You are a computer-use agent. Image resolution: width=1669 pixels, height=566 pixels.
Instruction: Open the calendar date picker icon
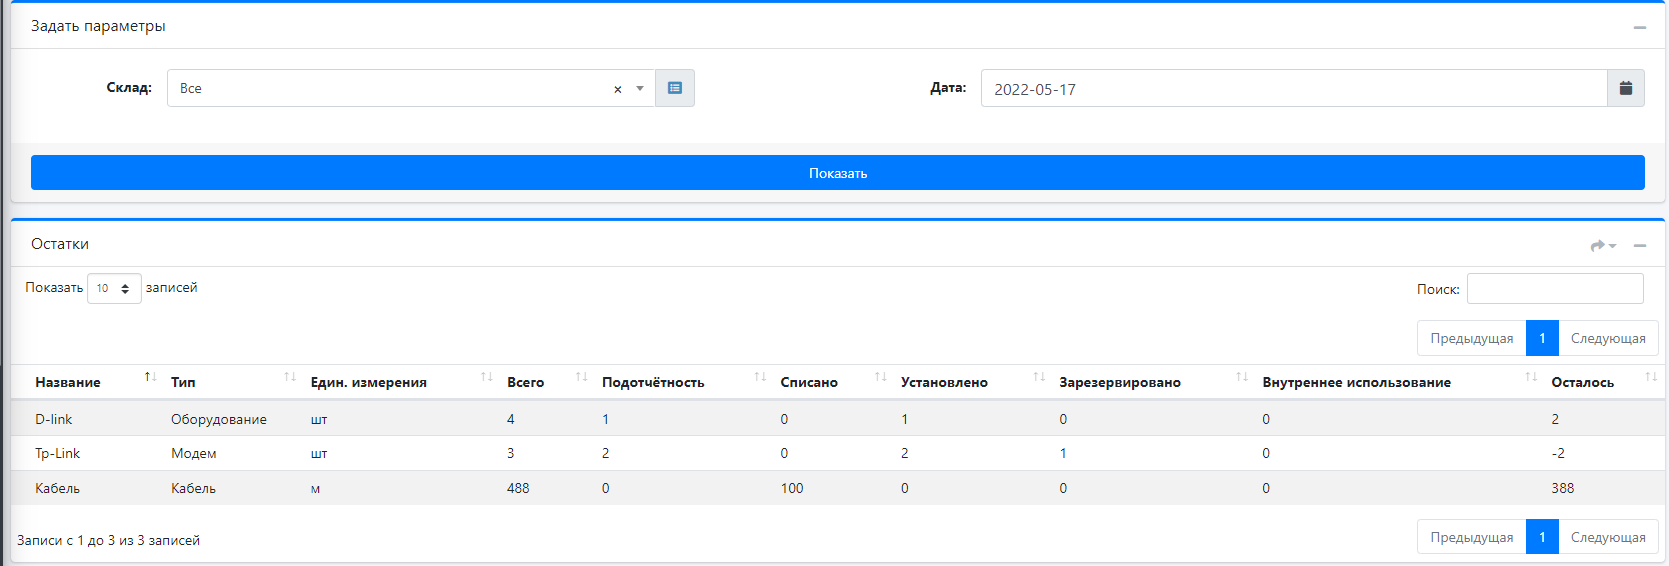(x=1625, y=88)
